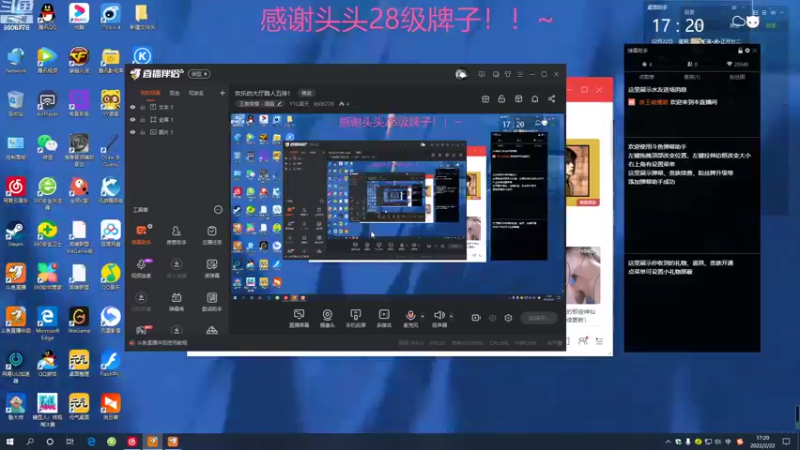Viewport: 800px width, 450px height.
Task: Switch to the 可改名 scene tab
Action: (196, 93)
